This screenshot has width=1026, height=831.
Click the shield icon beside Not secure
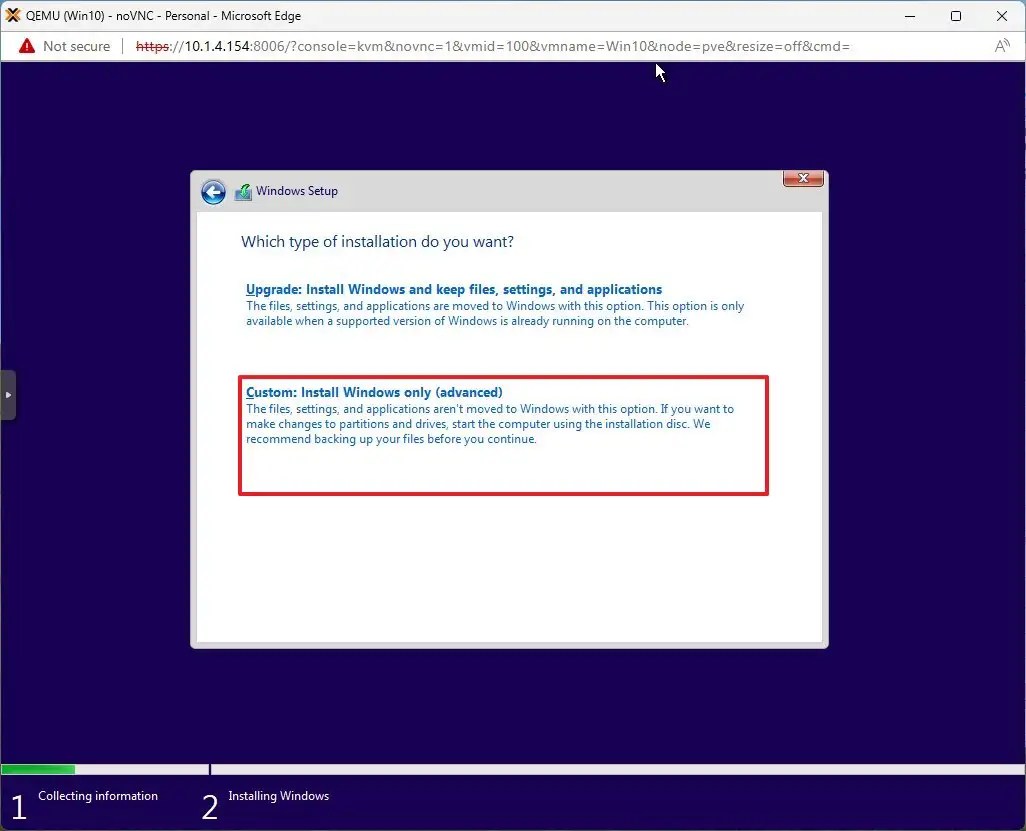[x=25, y=46]
